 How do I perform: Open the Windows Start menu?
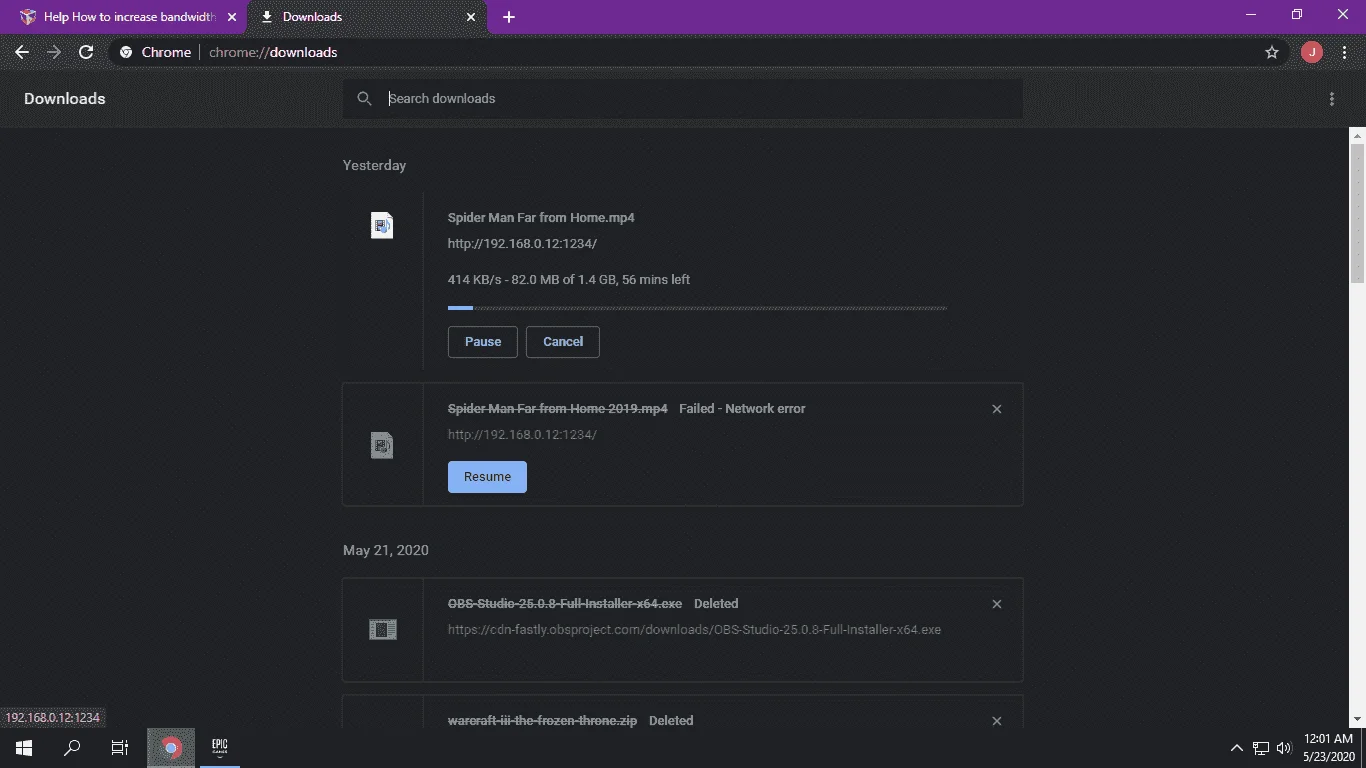coord(23,747)
